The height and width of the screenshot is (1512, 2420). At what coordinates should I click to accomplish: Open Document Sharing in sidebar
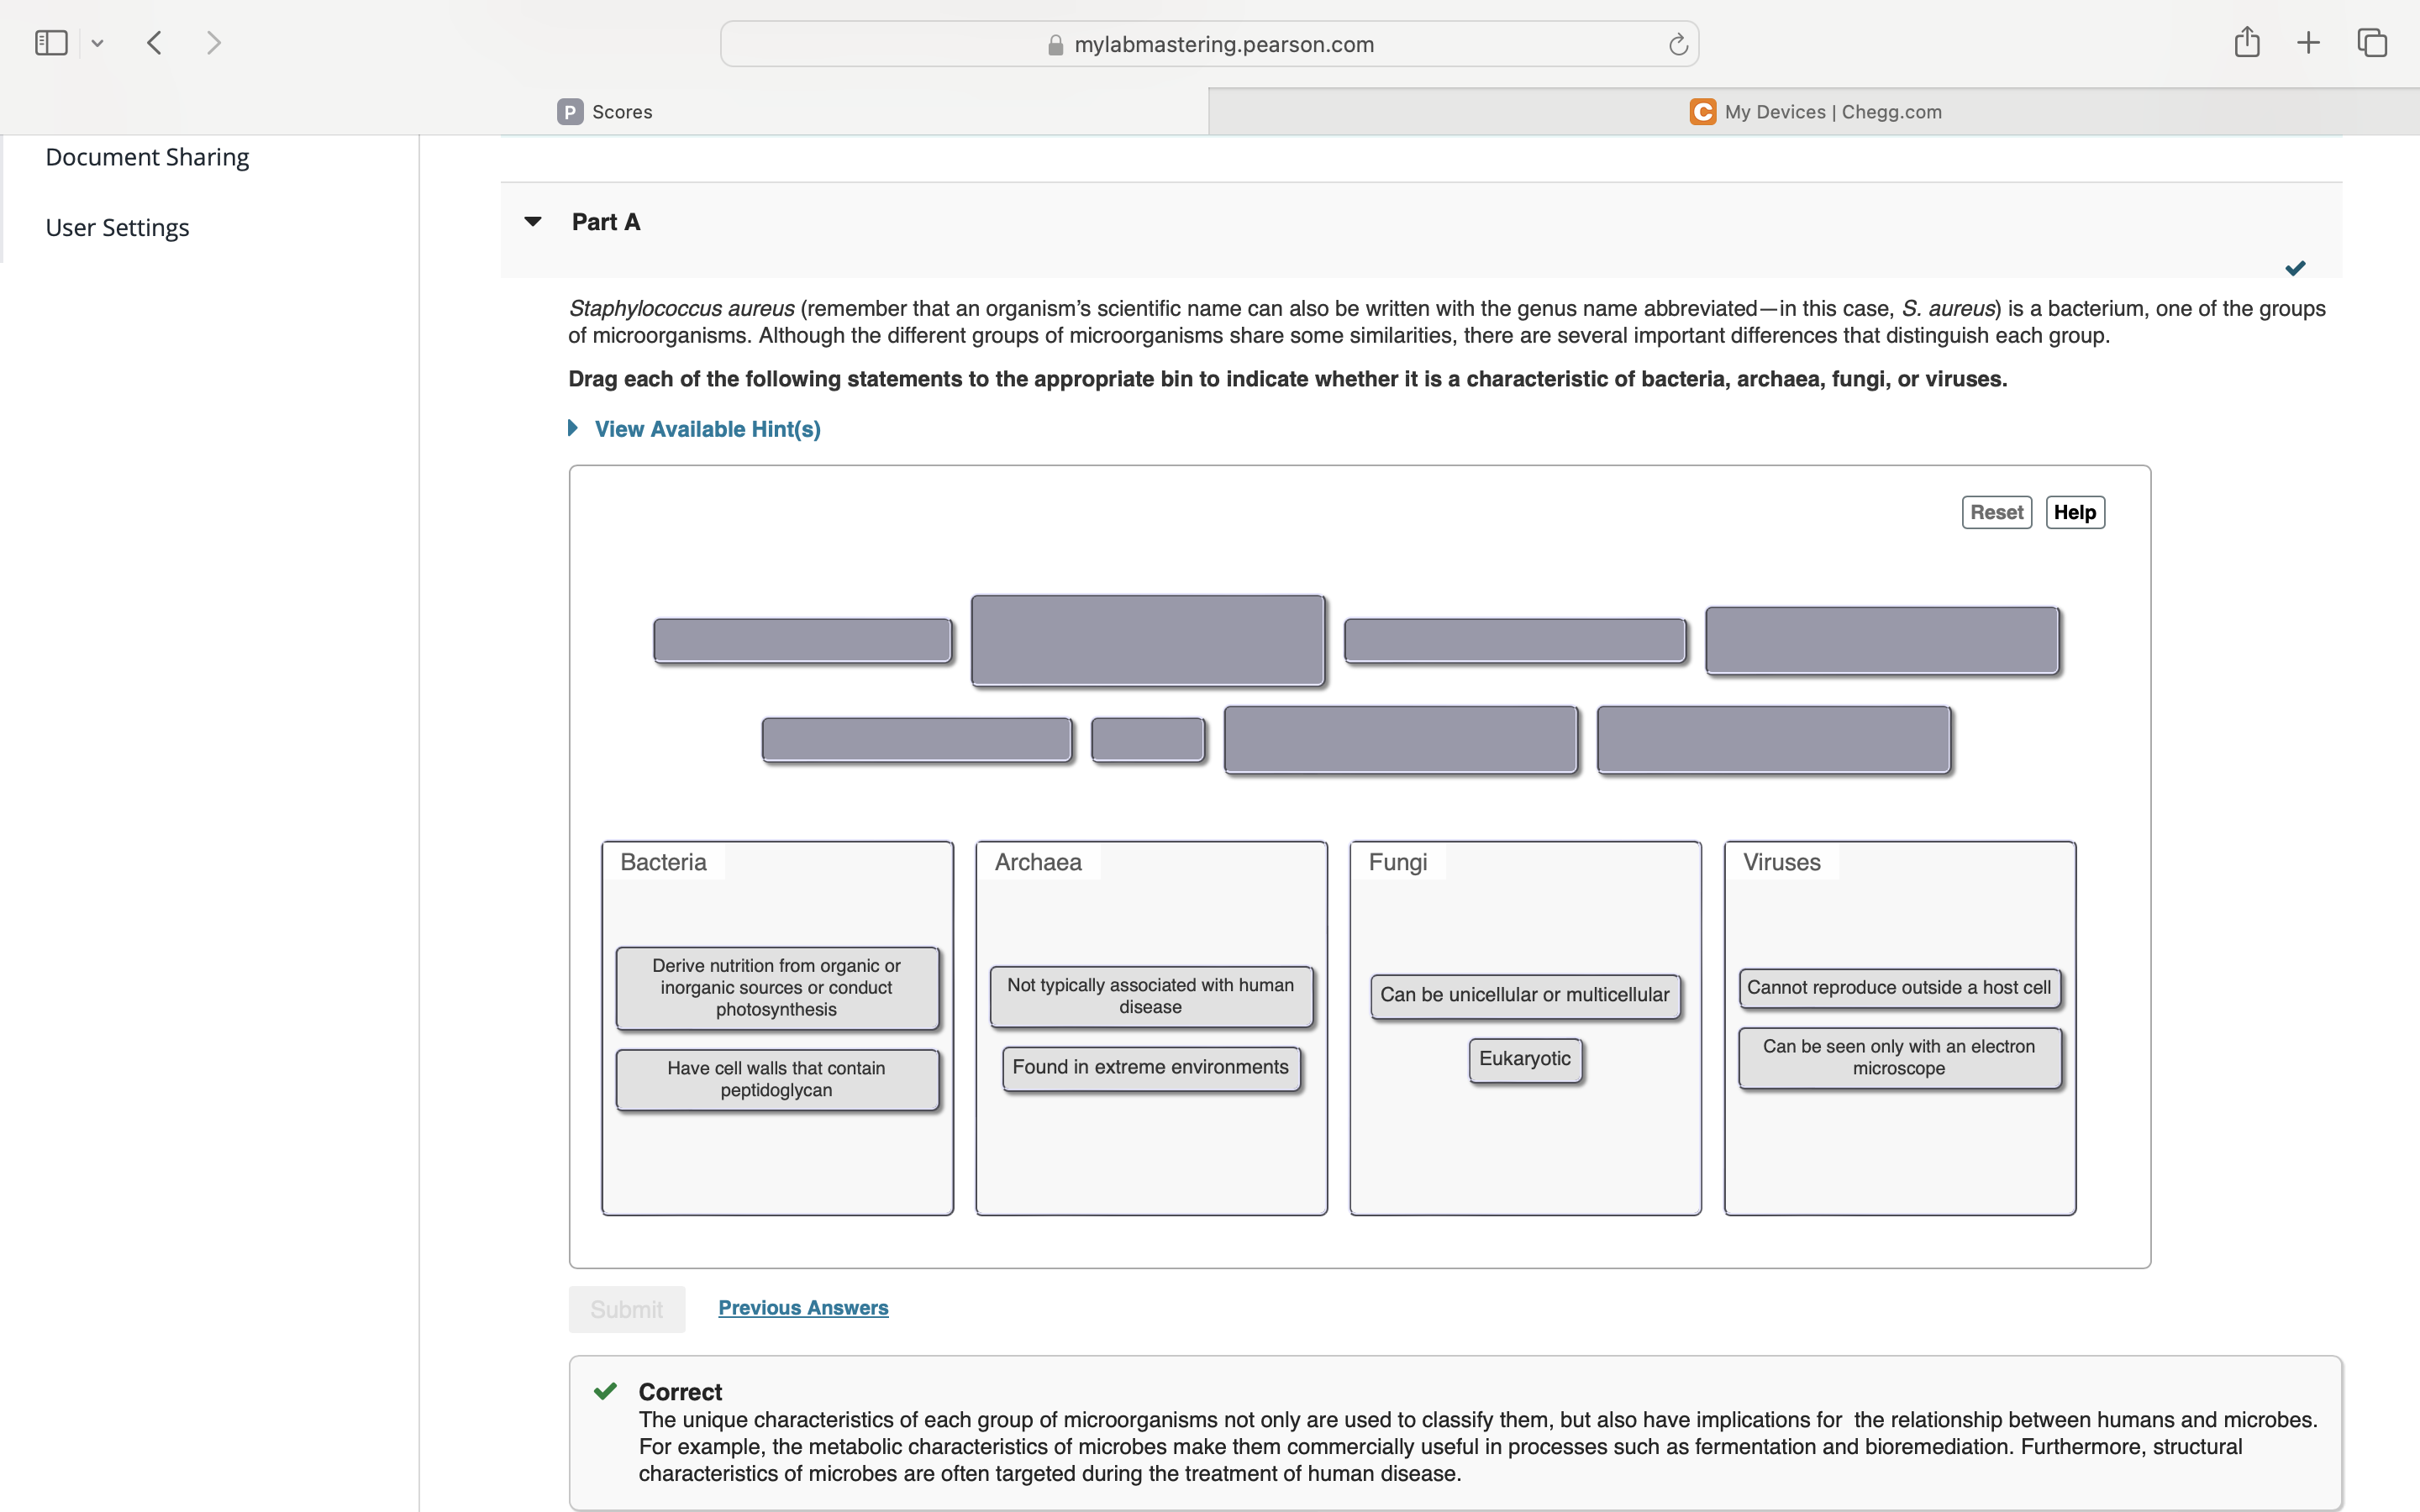click(x=147, y=157)
